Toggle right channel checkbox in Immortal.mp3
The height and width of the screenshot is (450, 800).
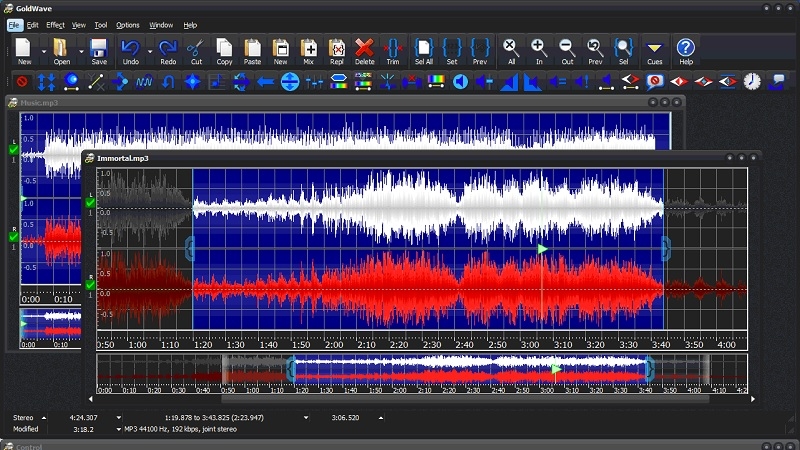click(90, 286)
